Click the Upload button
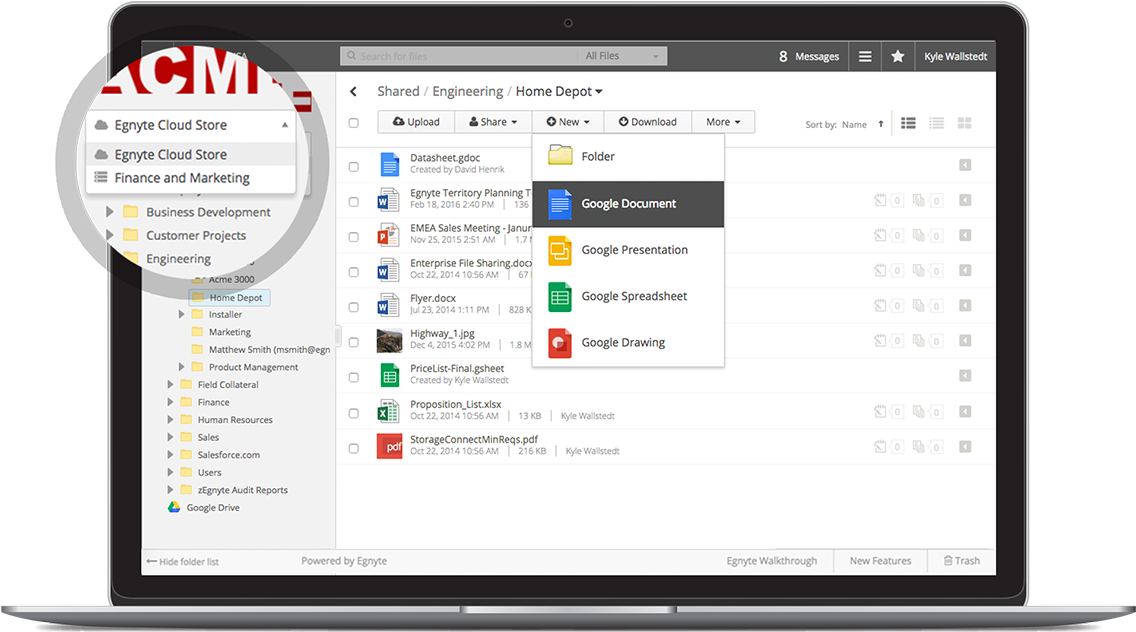Image resolution: width=1136 pixels, height=632 pixels. click(x=416, y=122)
